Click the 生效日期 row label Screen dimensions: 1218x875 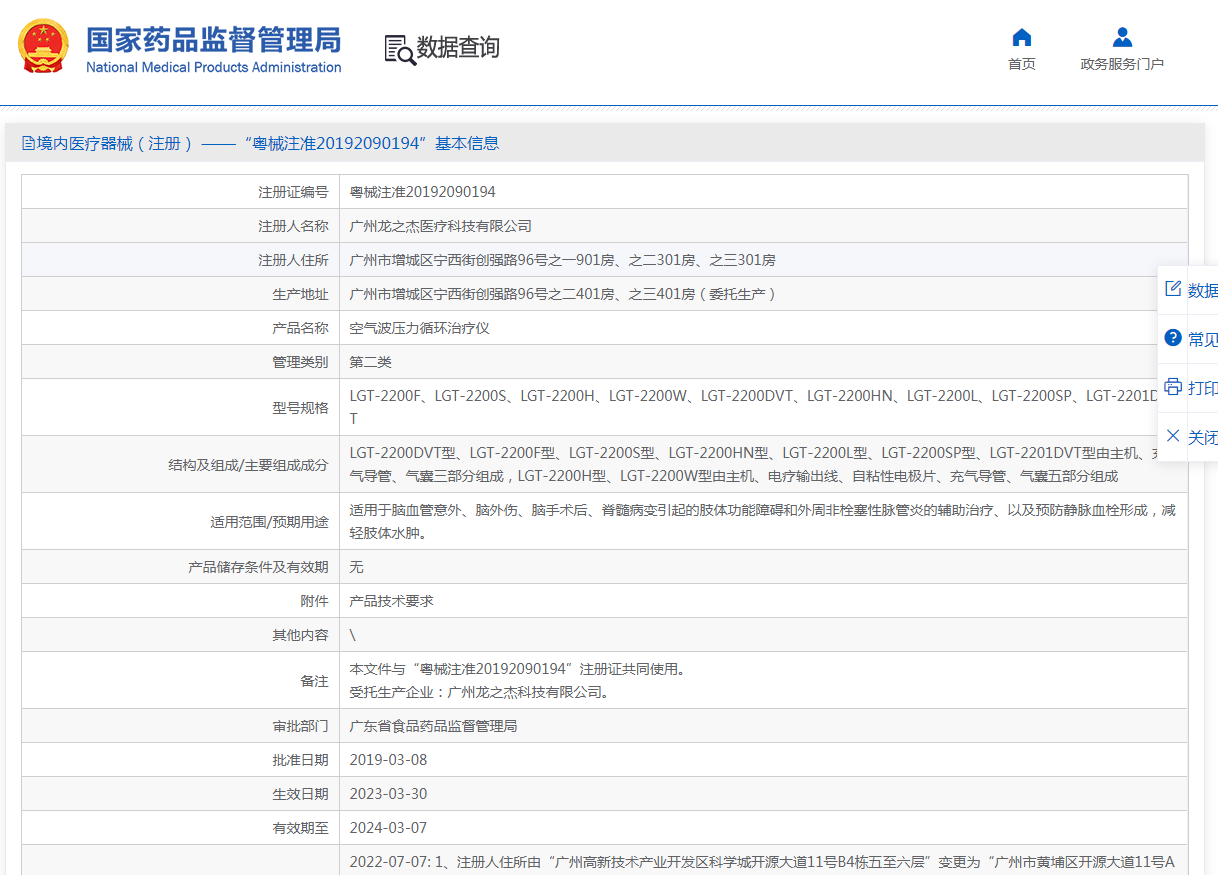[300, 794]
